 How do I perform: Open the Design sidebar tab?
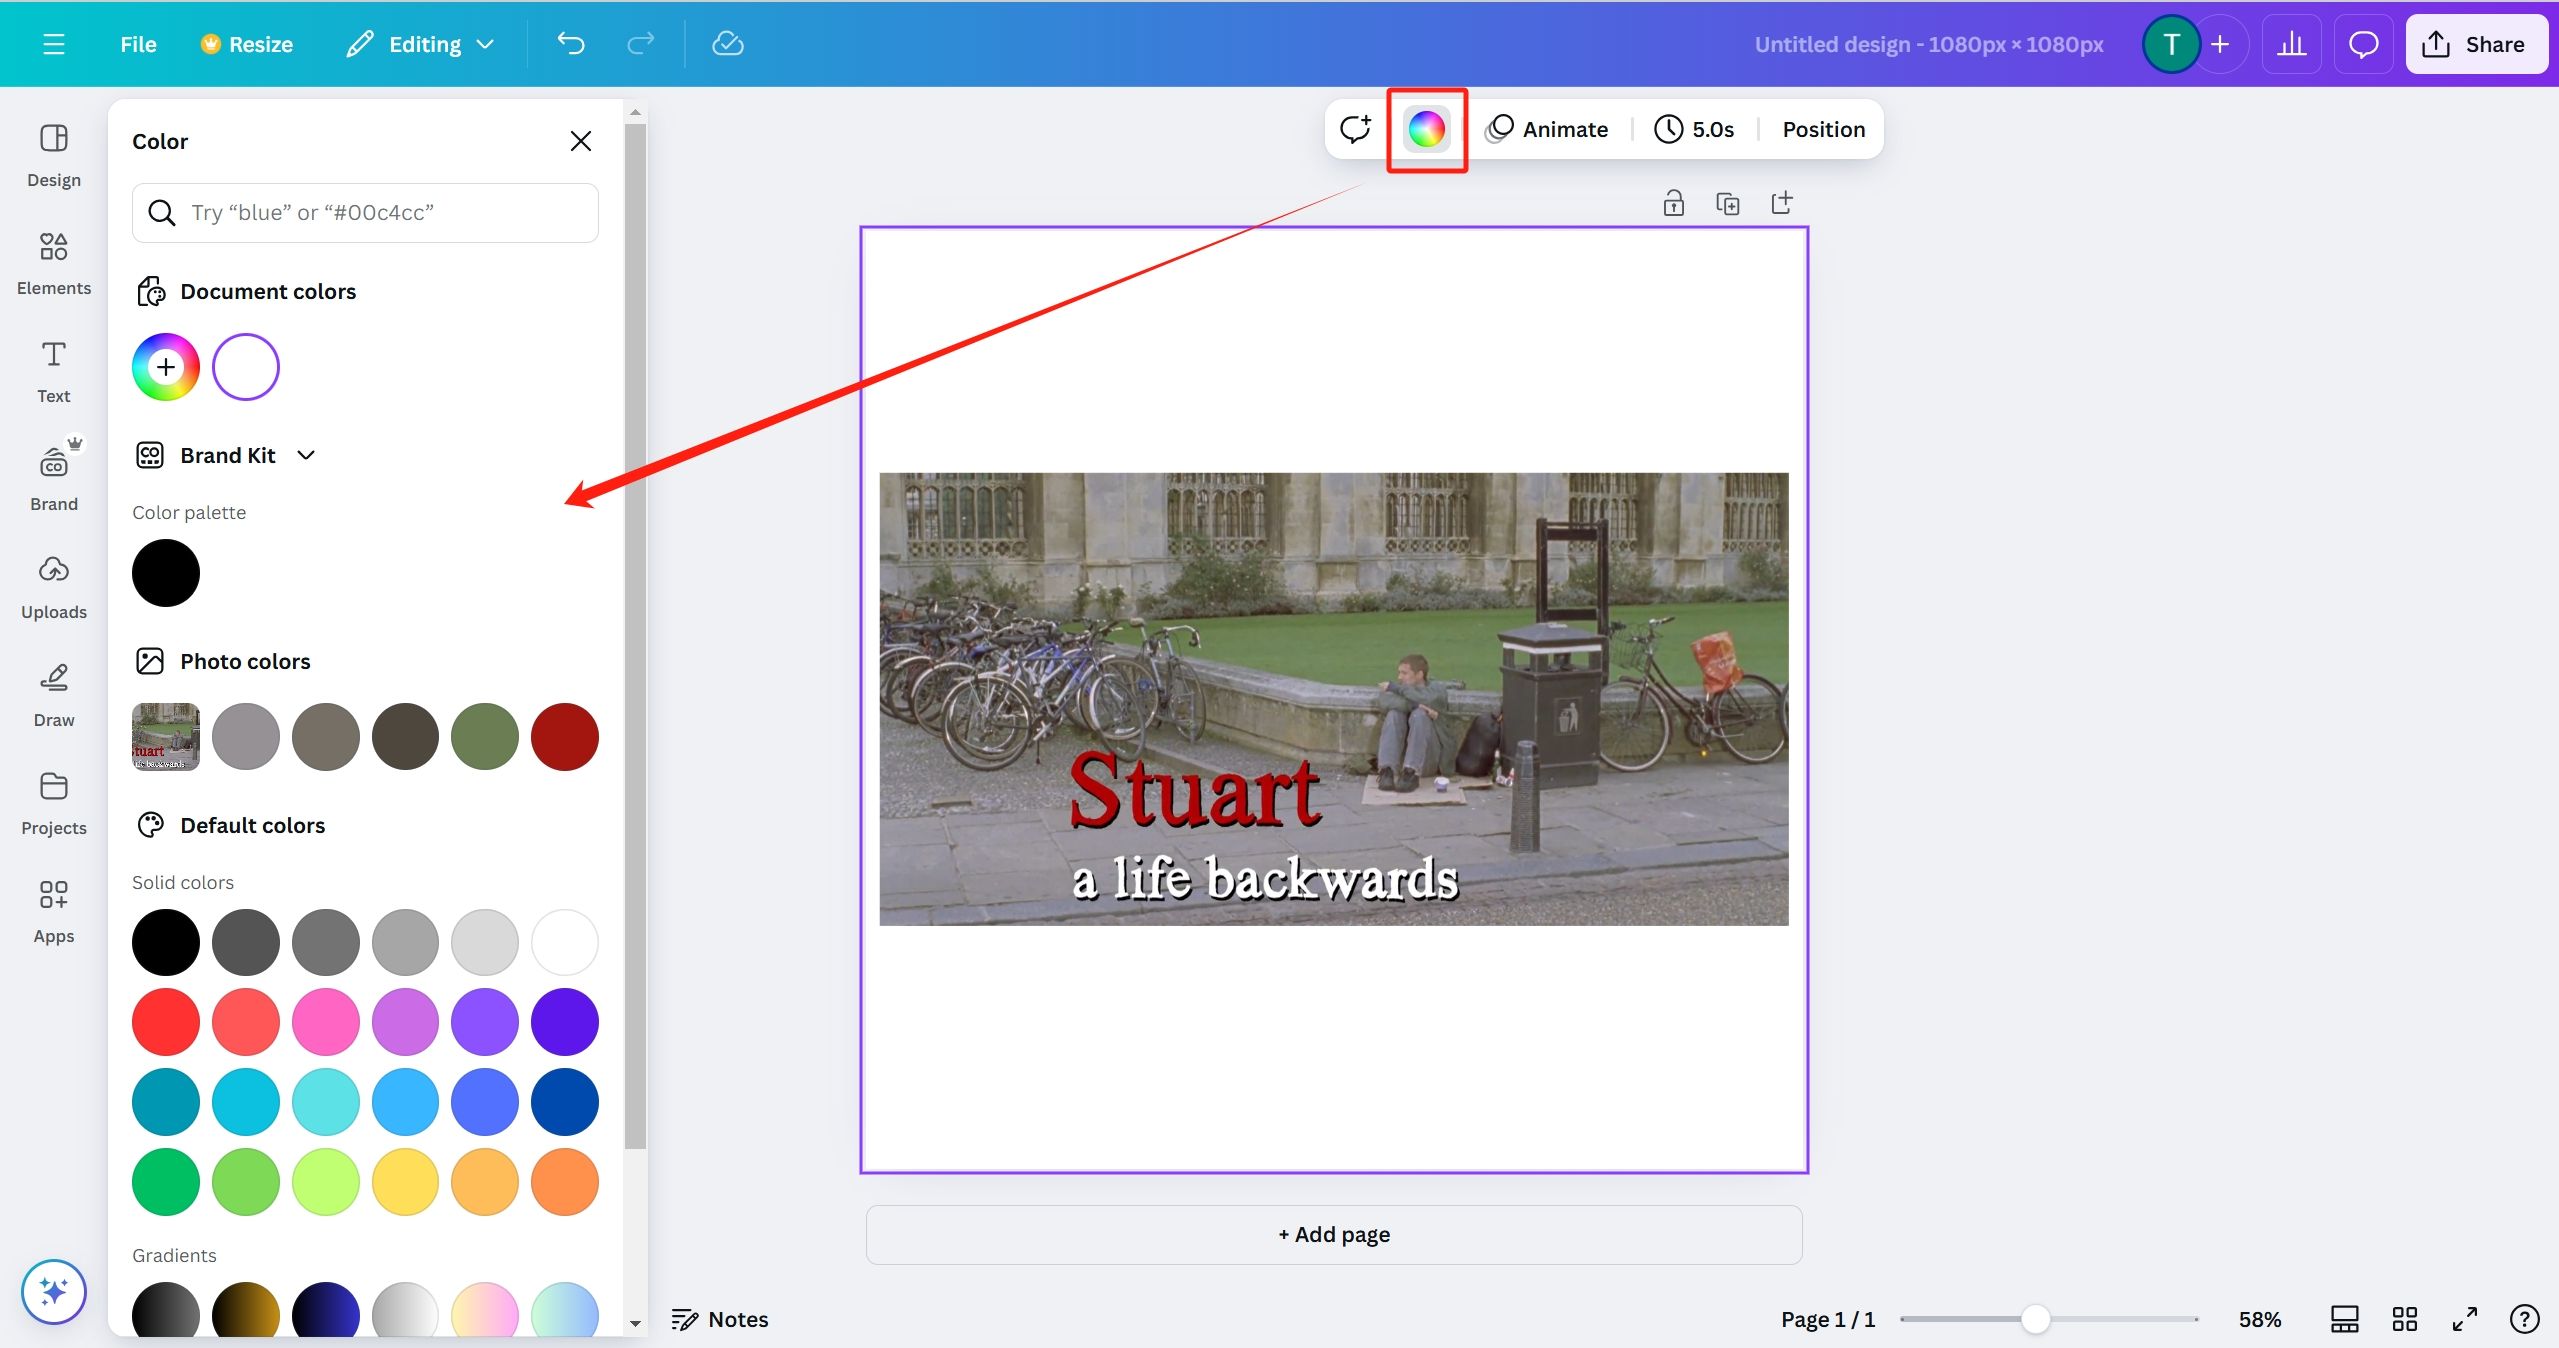54,155
